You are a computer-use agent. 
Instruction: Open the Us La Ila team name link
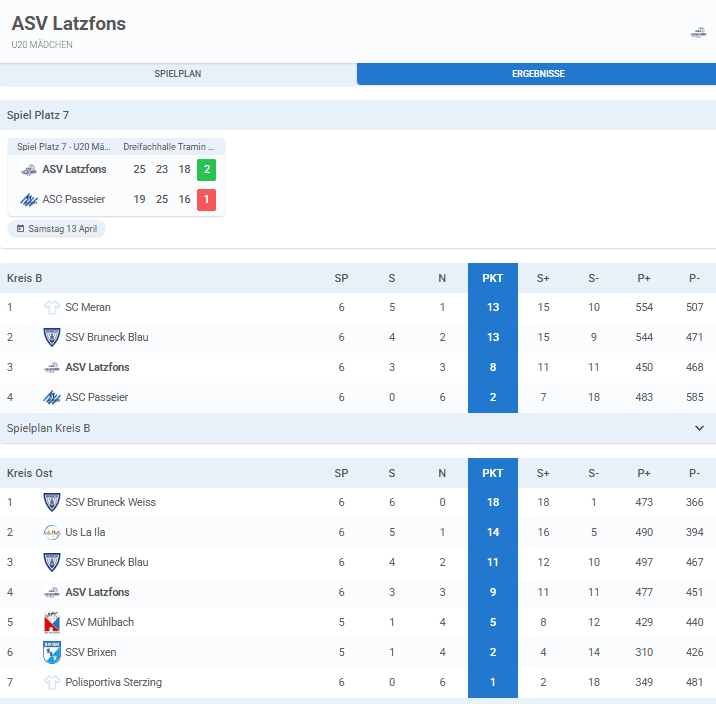[x=85, y=532]
